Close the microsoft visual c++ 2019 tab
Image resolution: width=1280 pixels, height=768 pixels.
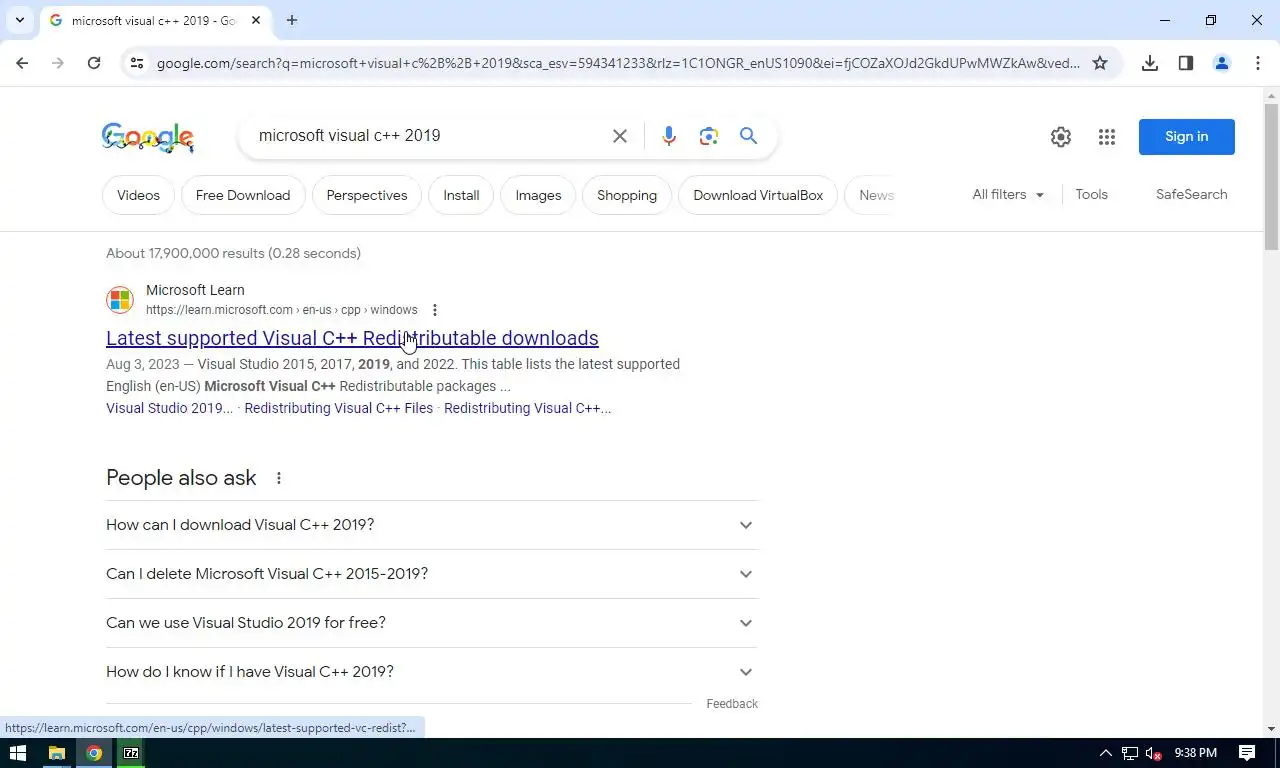256,20
